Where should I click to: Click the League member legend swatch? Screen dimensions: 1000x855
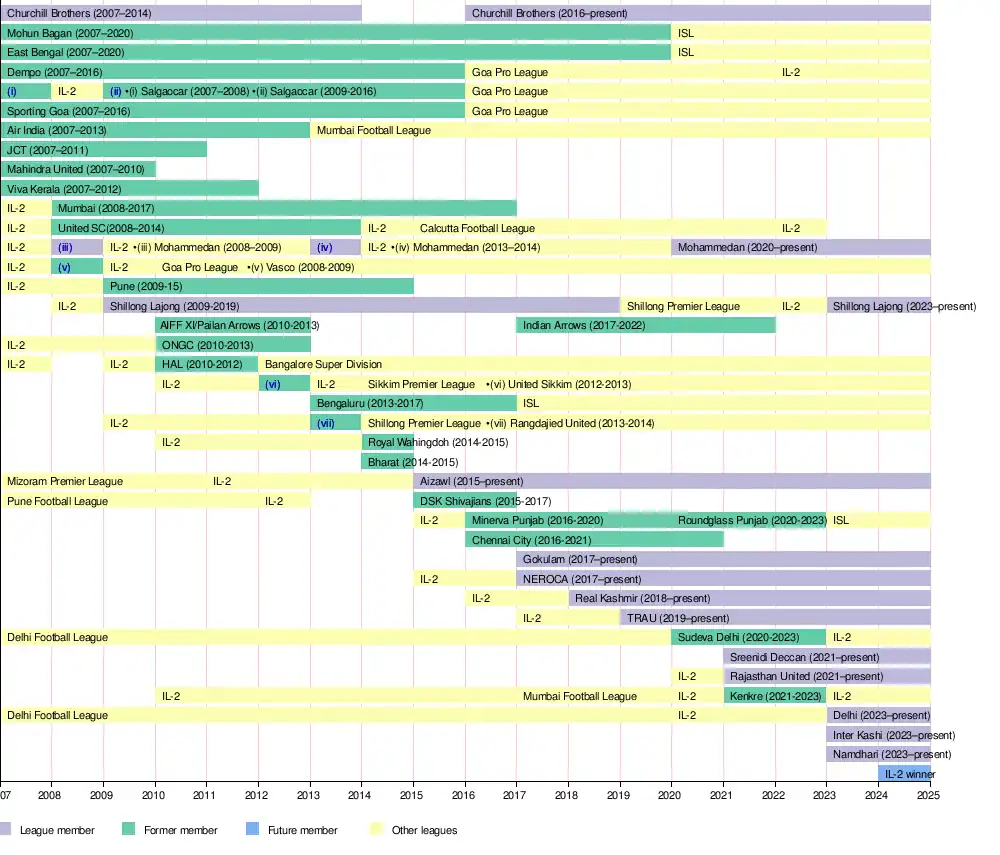(x=7, y=829)
